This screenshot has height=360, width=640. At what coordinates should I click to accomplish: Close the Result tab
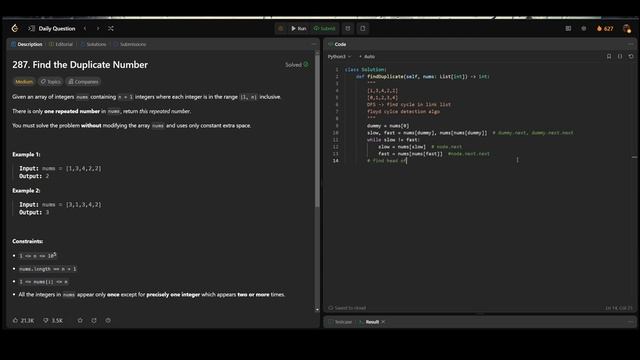pyautogui.click(x=383, y=322)
